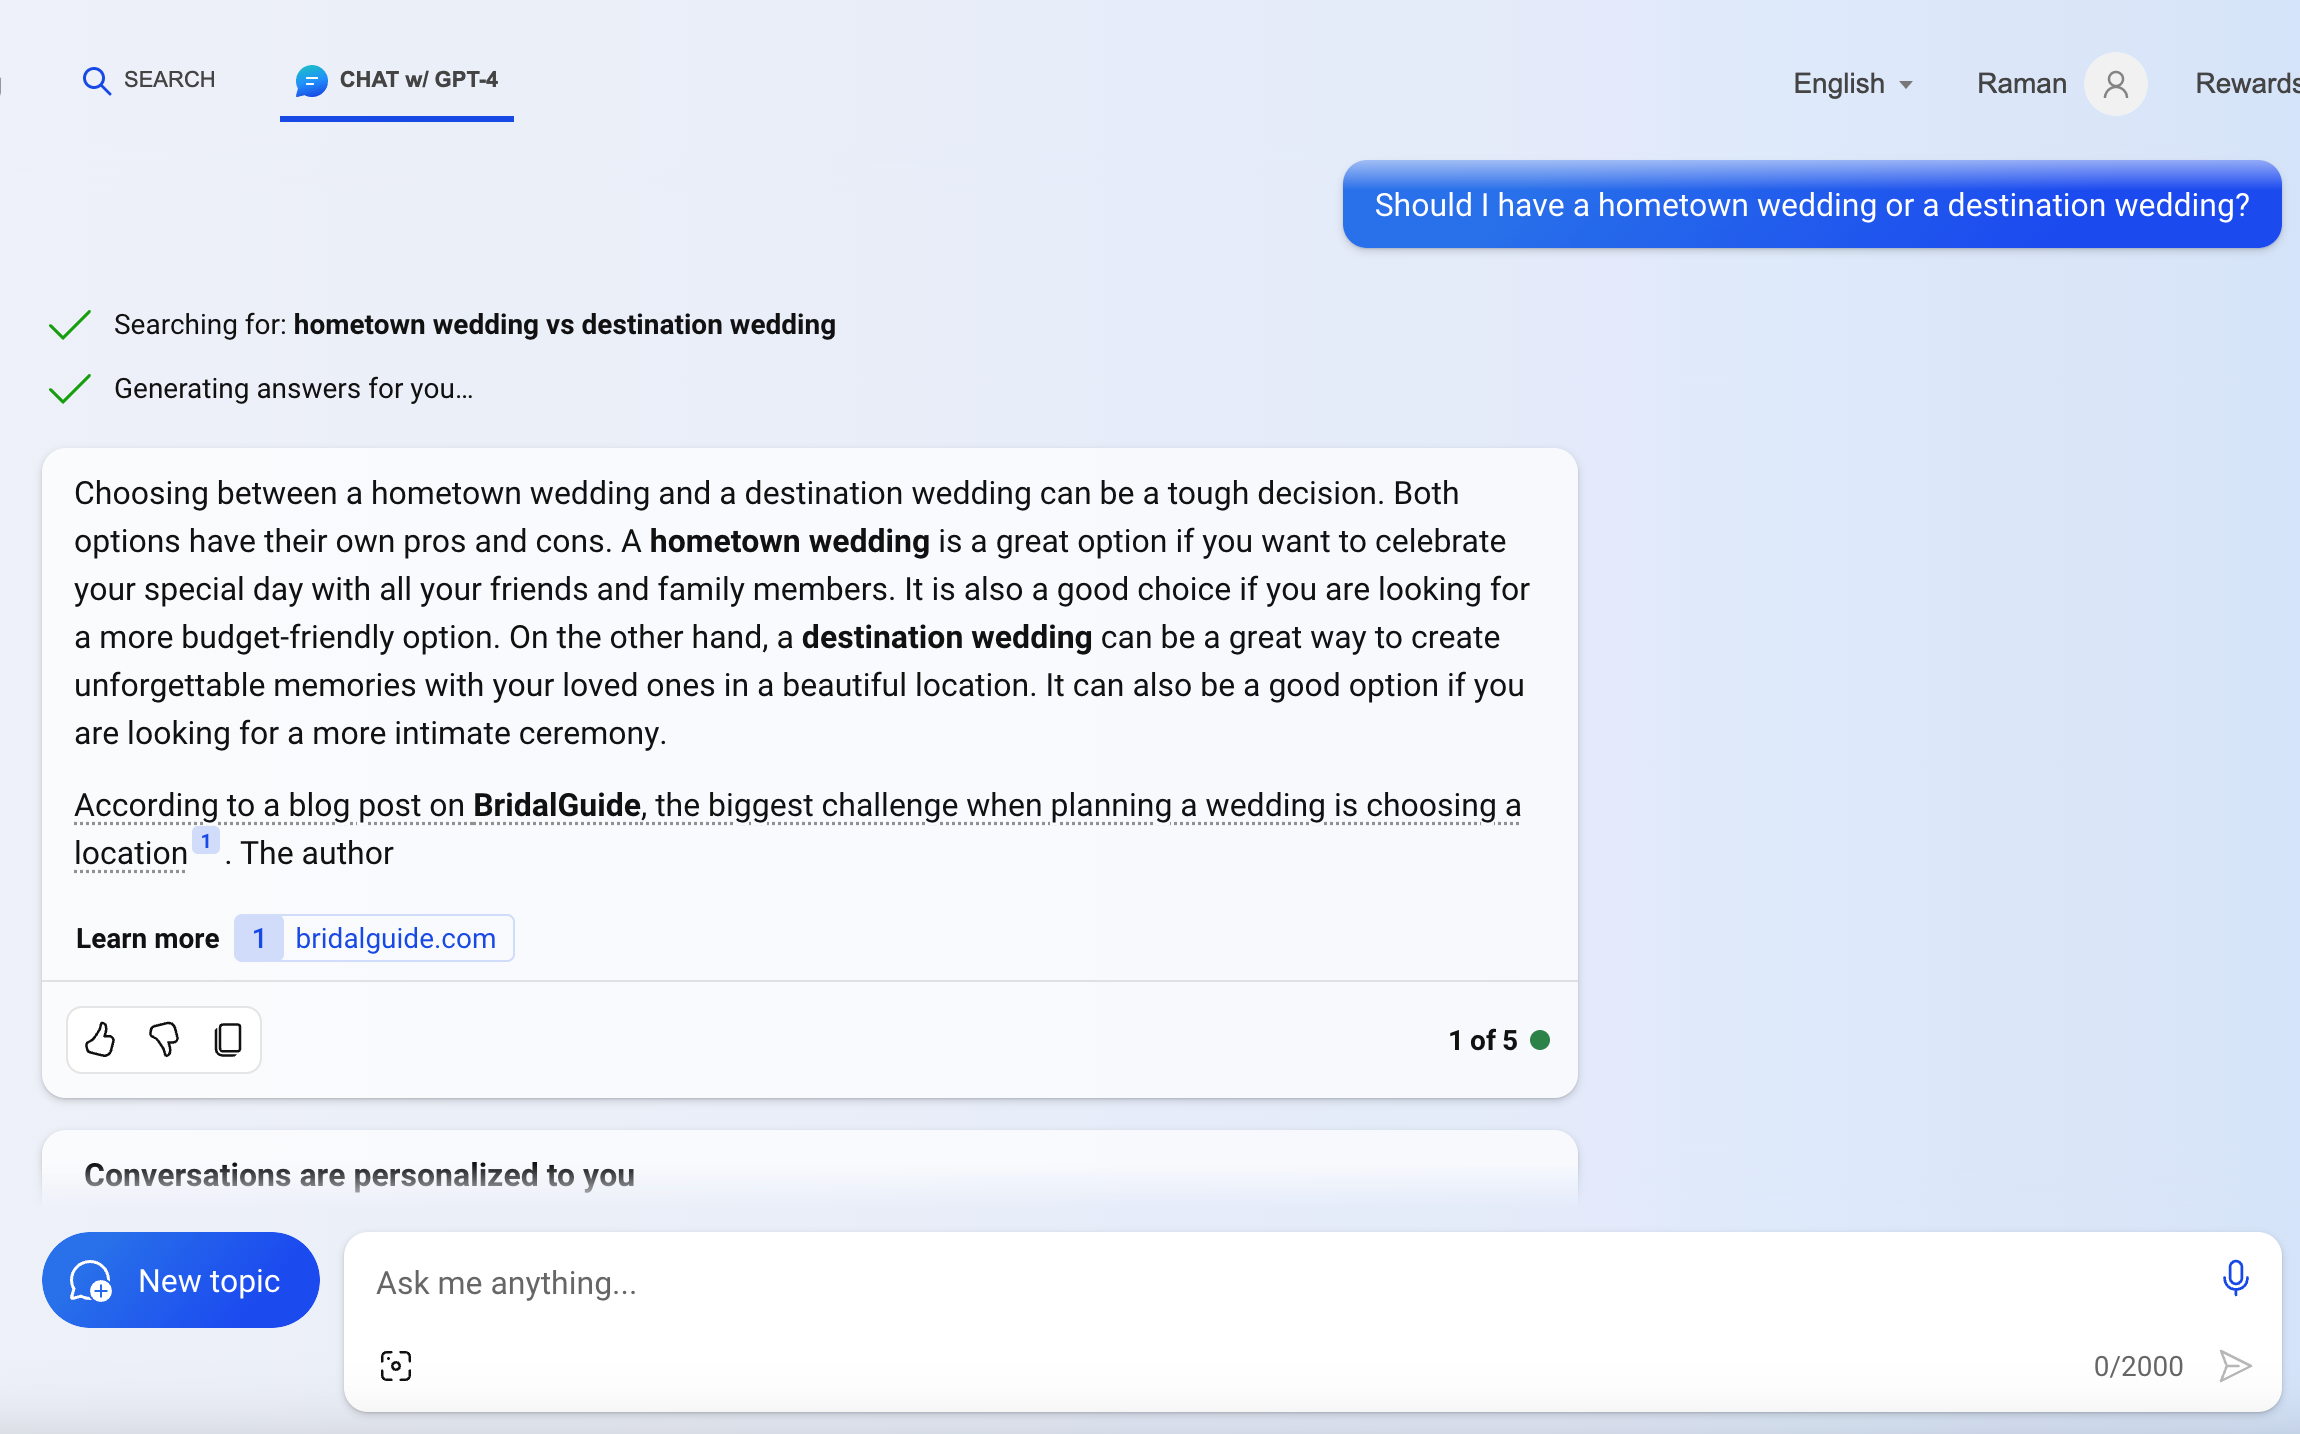Screen dimensions: 2300x1434
Task: Click the send message arrow icon
Action: (2235, 1365)
